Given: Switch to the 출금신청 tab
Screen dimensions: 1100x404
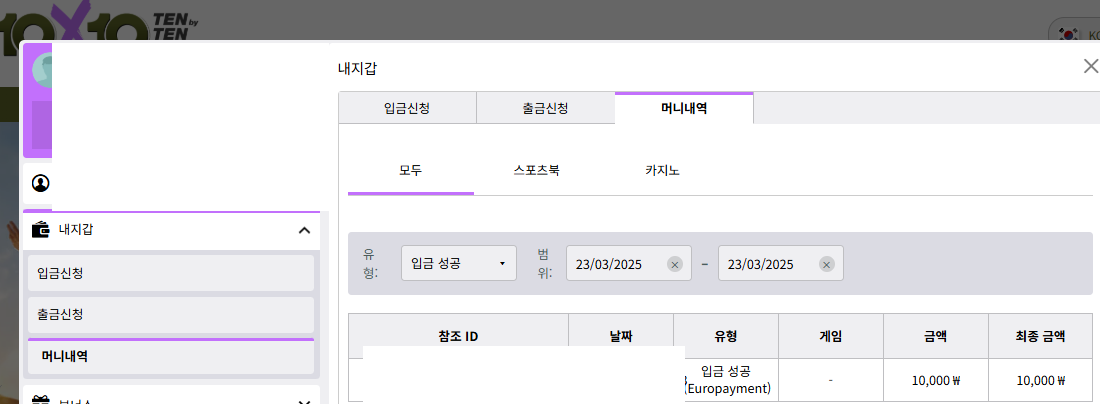Looking at the screenshot, I should click(x=545, y=108).
